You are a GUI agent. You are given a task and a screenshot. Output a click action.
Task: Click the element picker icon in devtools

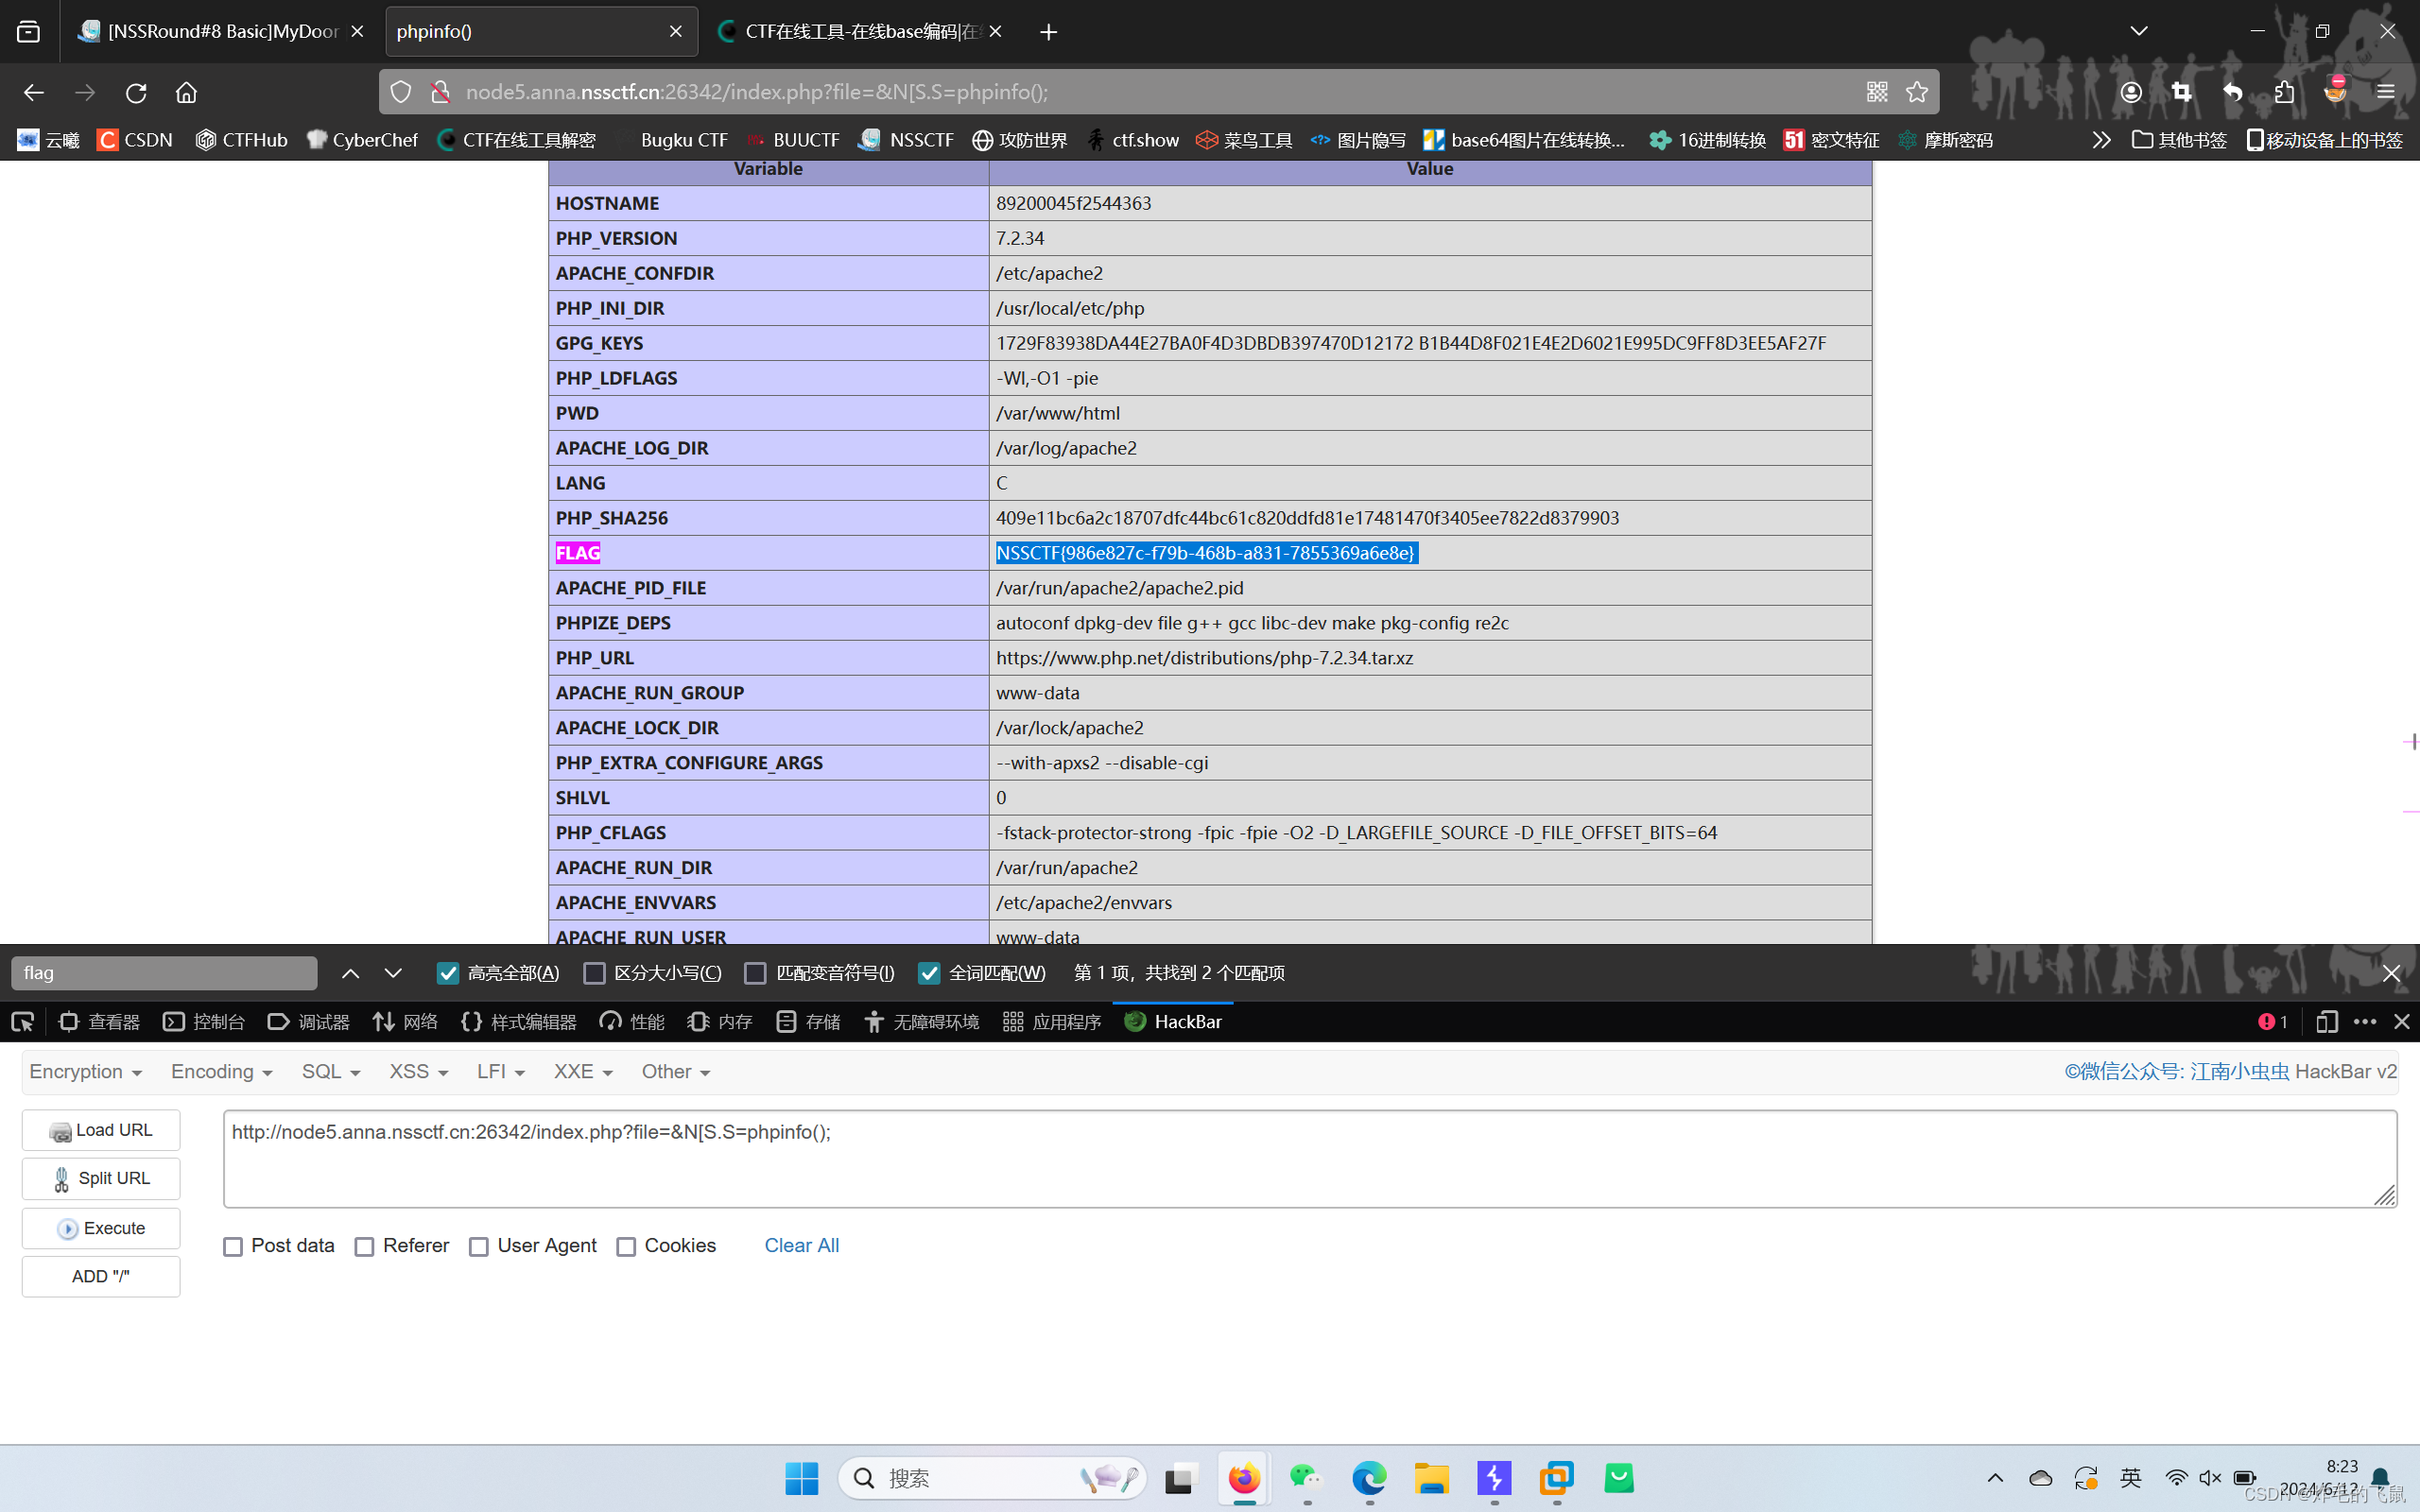(22, 1021)
